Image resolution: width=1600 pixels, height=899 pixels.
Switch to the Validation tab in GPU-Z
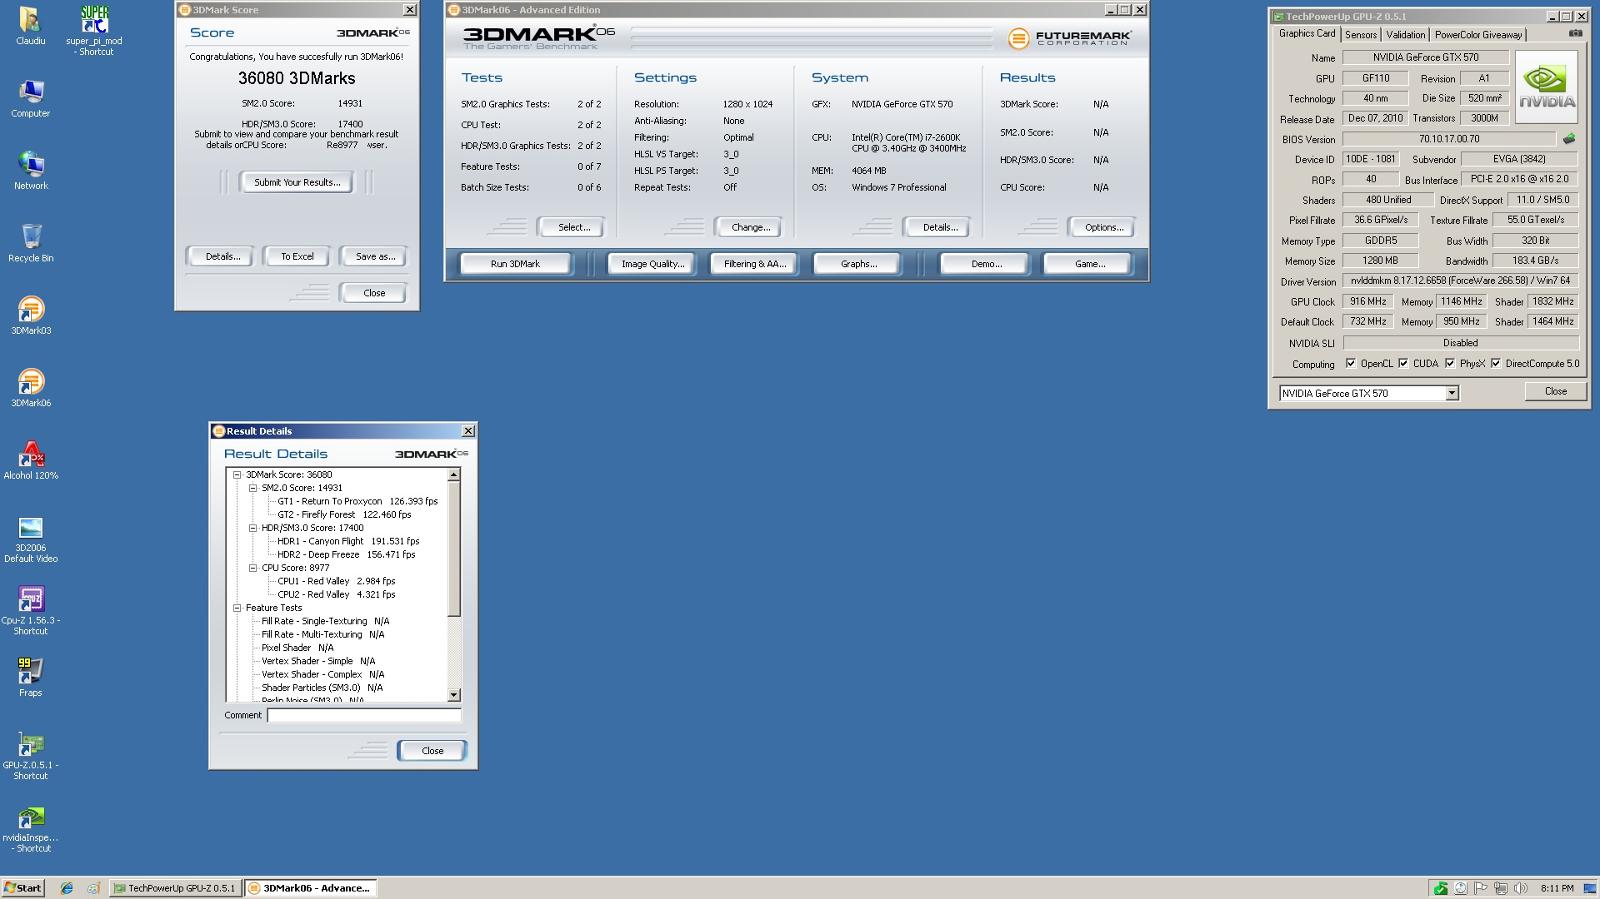[1405, 34]
